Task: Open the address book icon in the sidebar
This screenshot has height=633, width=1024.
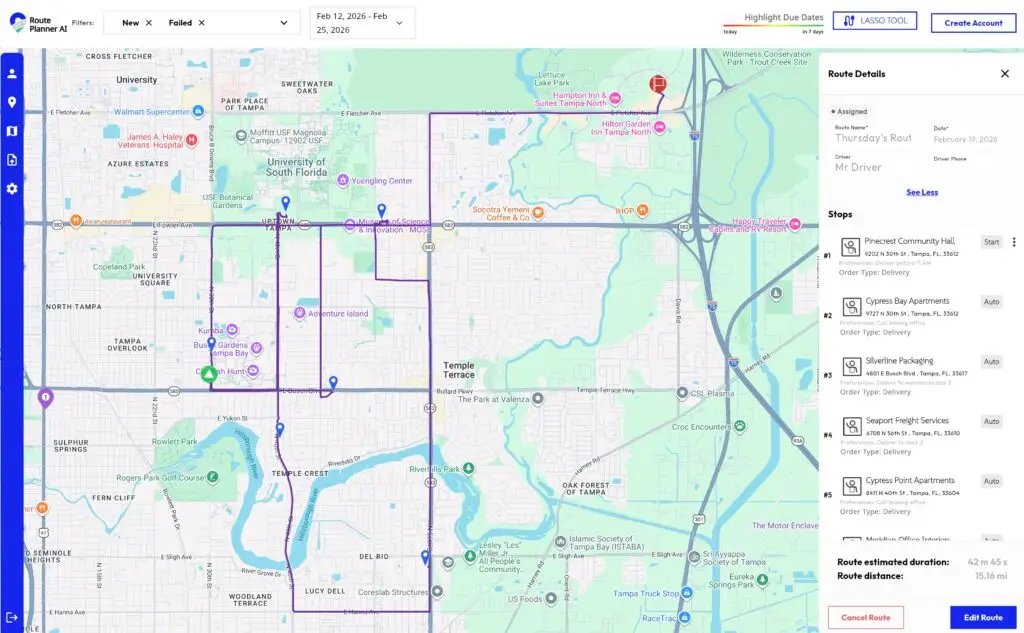Action: [12, 131]
